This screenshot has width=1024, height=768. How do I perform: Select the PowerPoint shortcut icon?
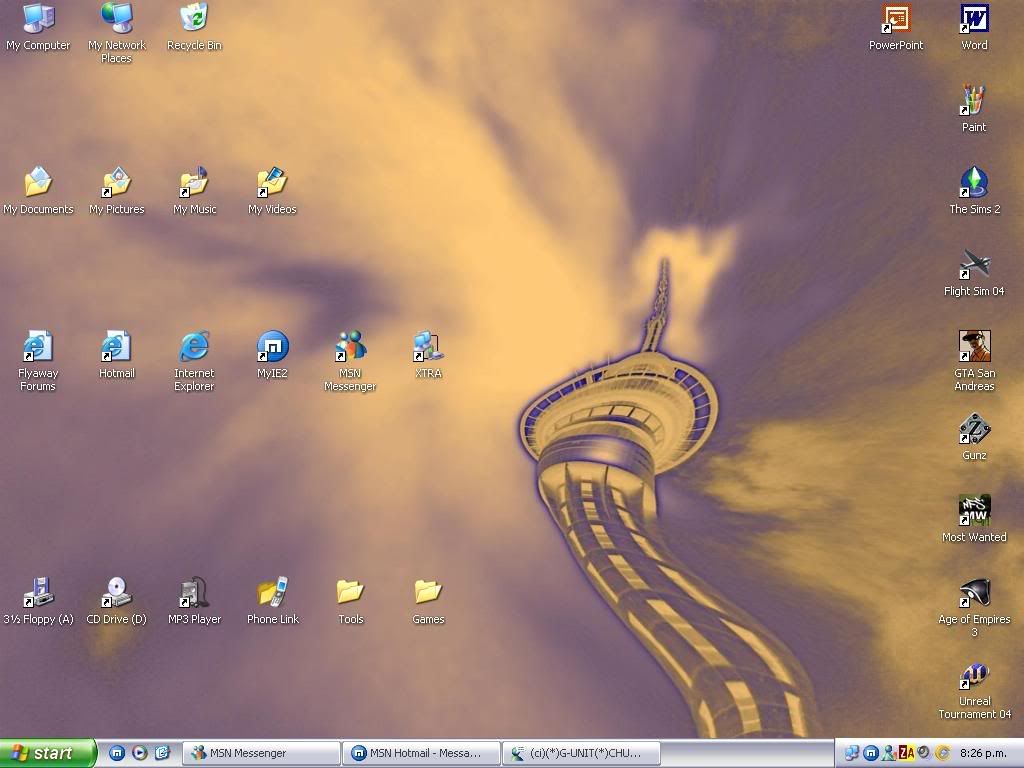tap(896, 19)
